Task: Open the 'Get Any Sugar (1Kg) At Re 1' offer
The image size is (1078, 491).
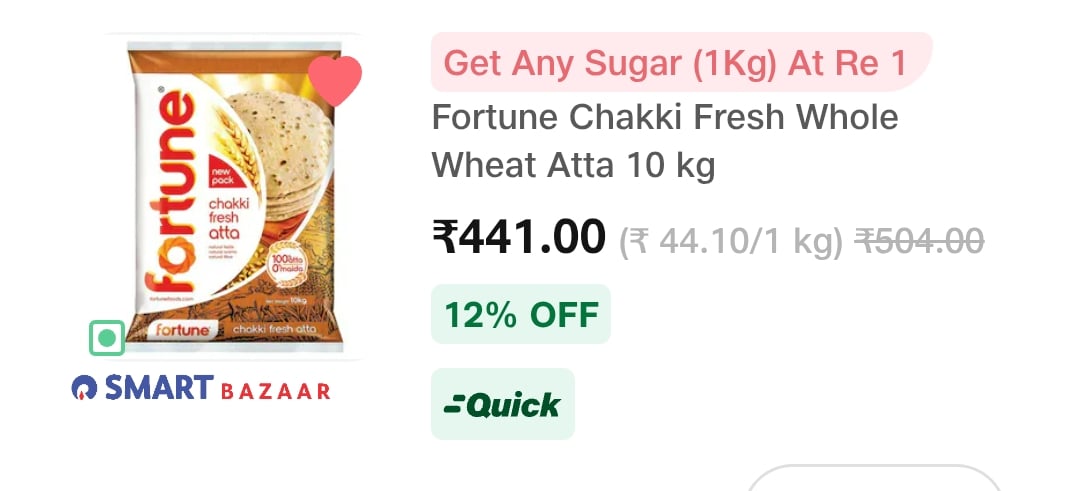Action: [x=681, y=62]
